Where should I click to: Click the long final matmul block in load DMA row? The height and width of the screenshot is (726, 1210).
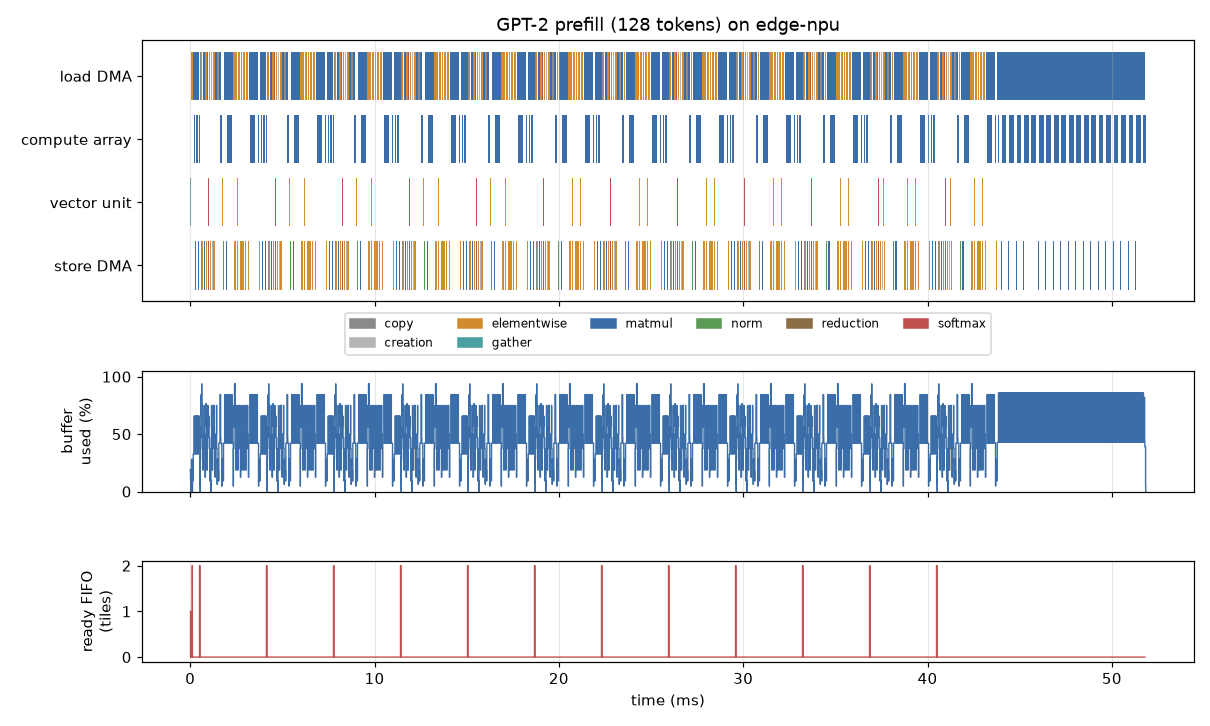[1070, 76]
